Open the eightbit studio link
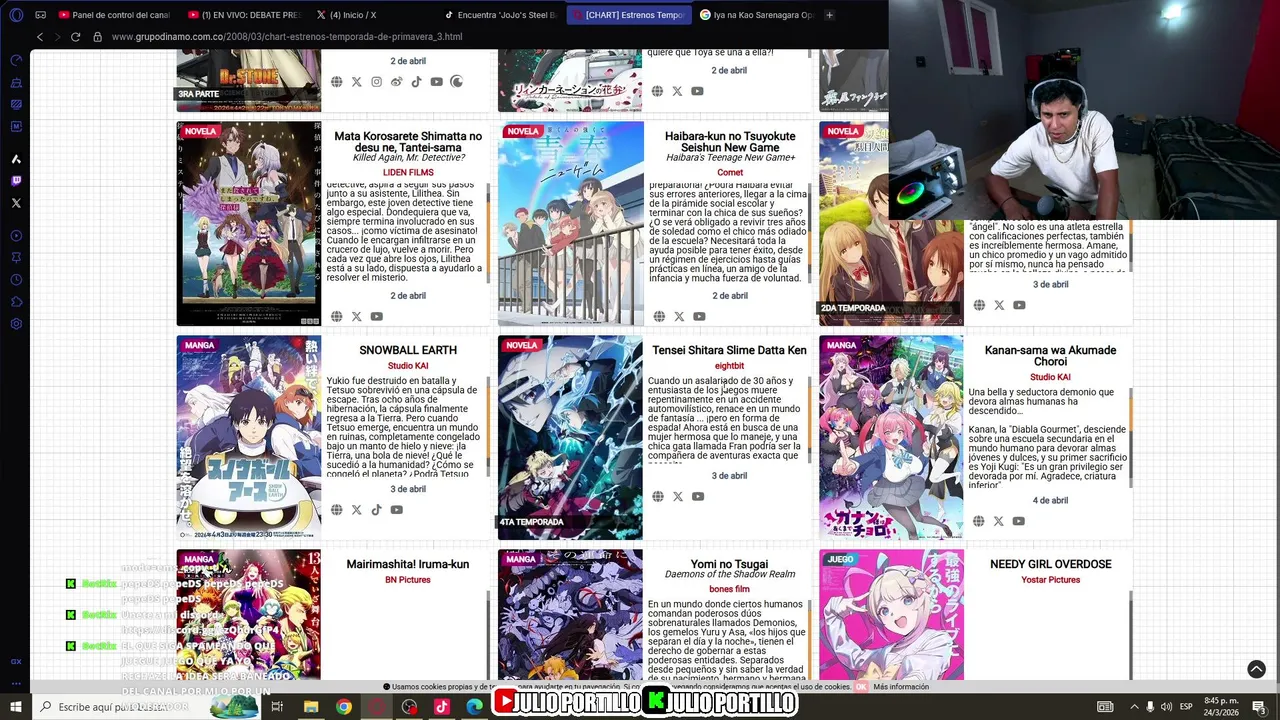1280x720 pixels. click(x=729, y=366)
